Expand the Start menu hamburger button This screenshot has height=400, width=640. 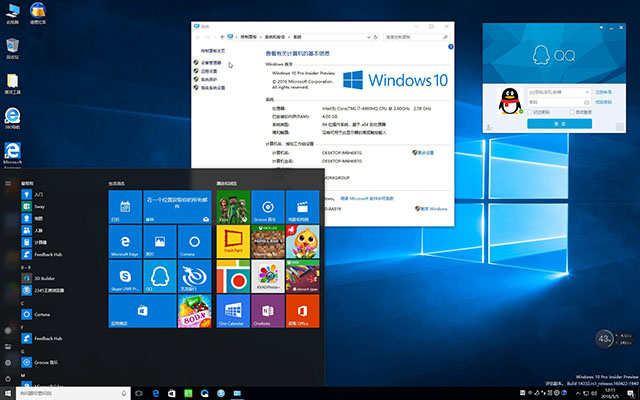pyautogui.click(x=9, y=184)
